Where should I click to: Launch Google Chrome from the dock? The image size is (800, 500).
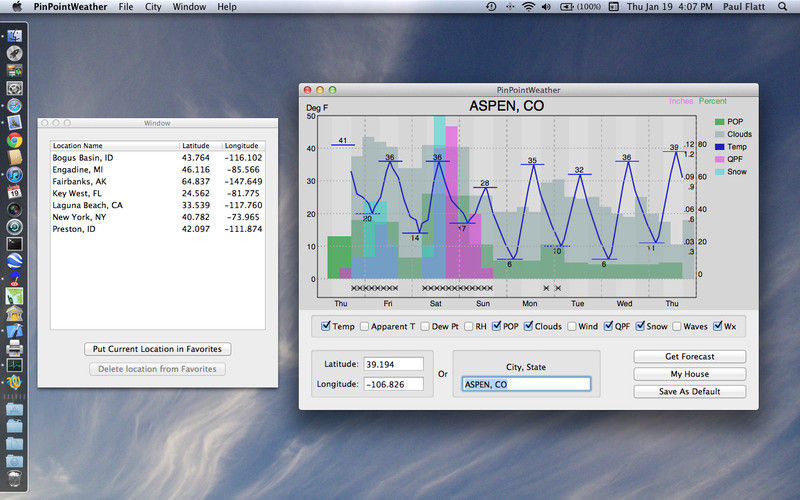[14, 140]
